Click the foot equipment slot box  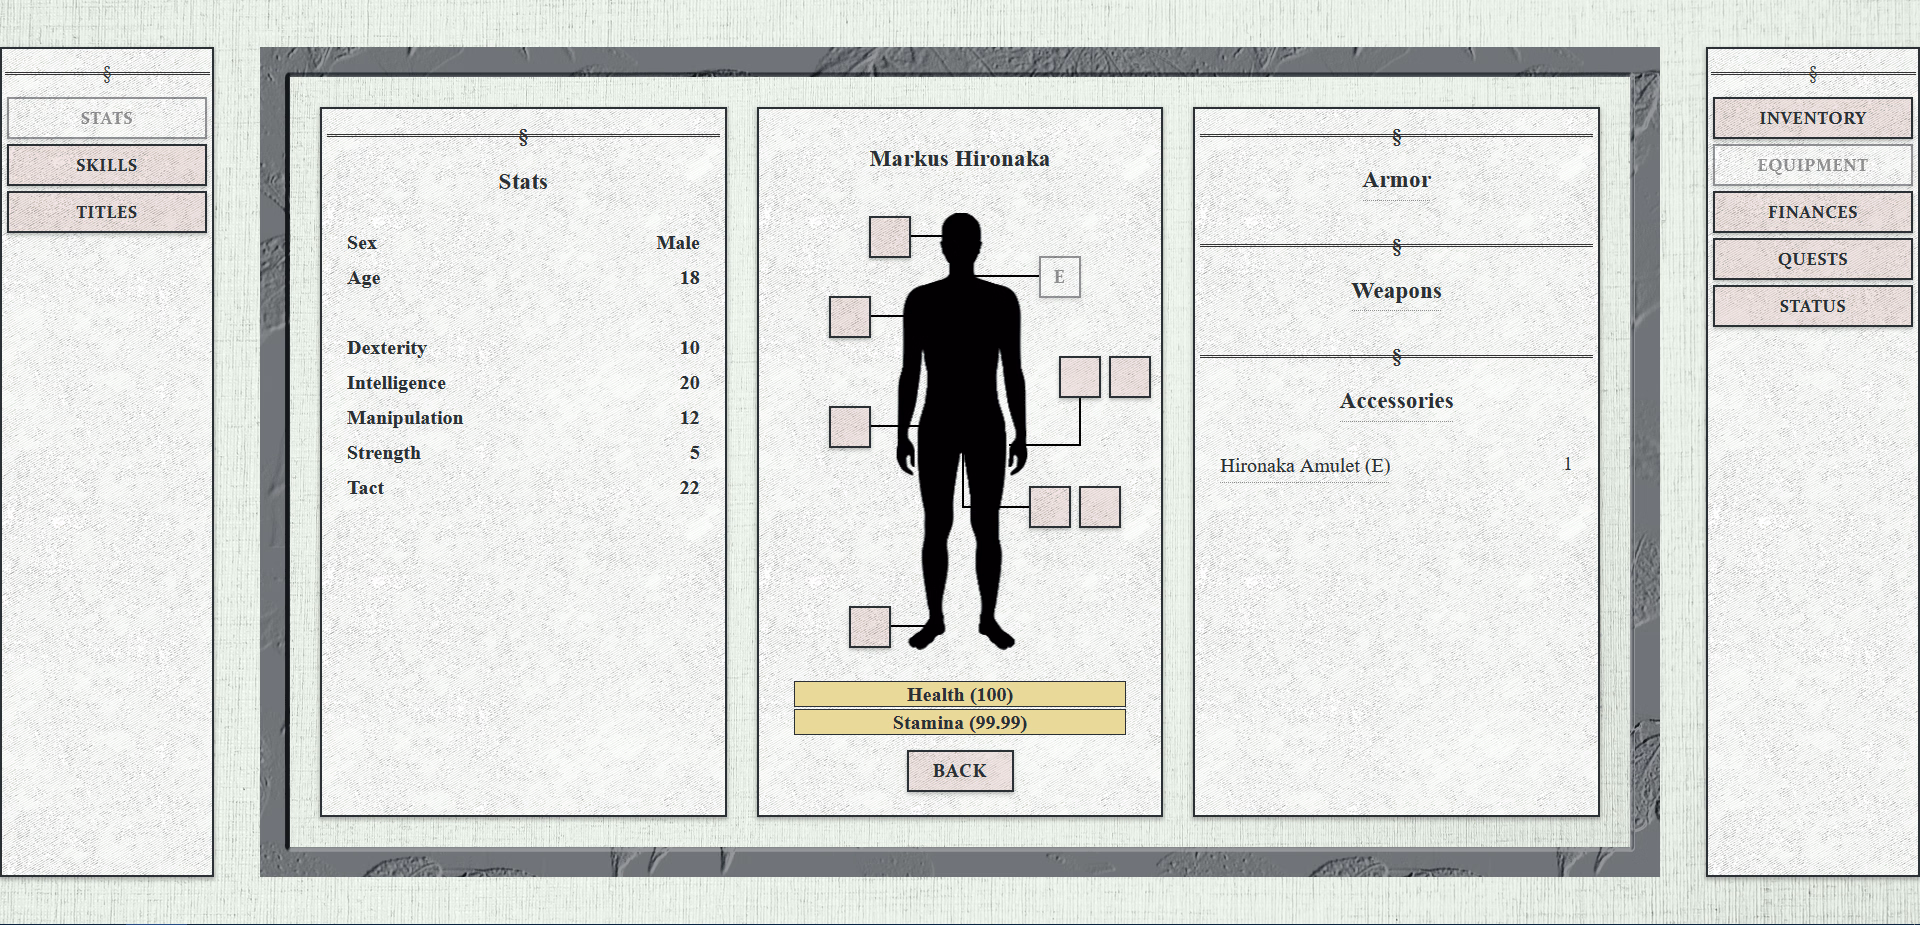point(869,627)
